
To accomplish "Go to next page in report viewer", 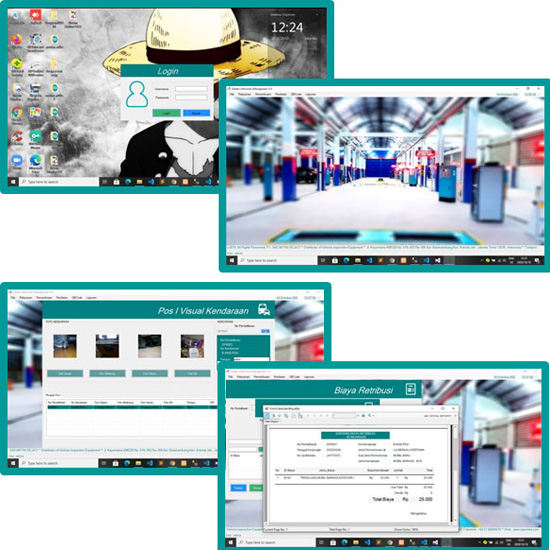I will click(x=321, y=415).
